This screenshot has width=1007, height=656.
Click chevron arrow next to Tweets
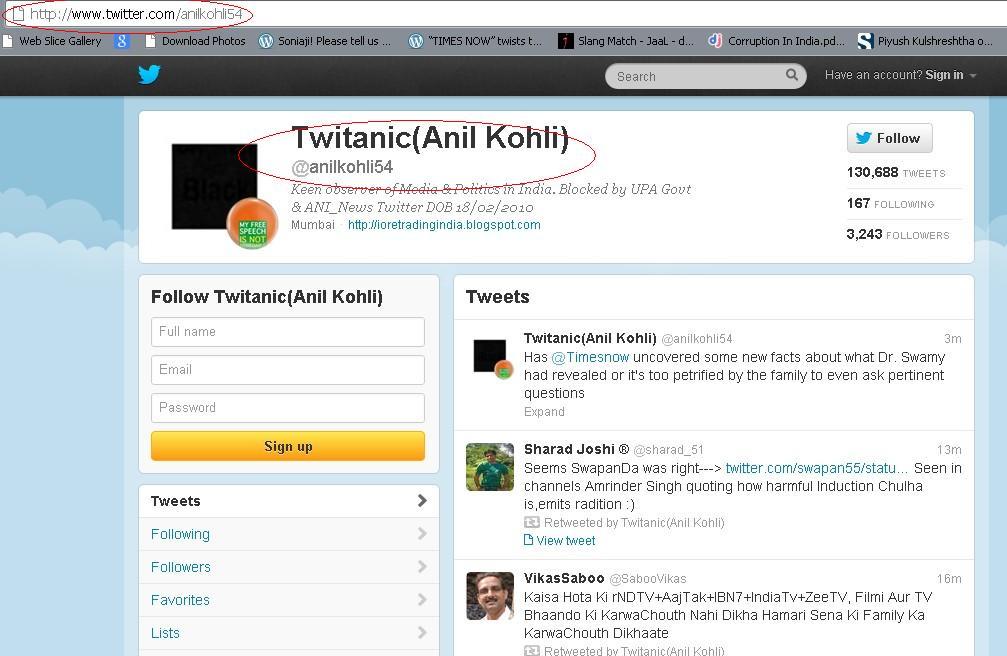pyautogui.click(x=422, y=501)
